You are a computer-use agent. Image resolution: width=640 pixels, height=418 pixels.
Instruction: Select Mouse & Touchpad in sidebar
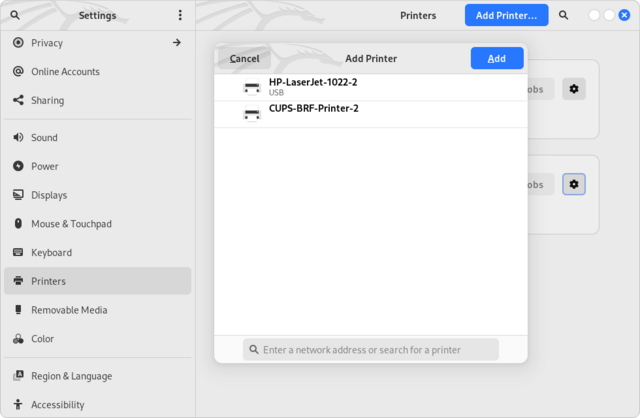[71, 224]
